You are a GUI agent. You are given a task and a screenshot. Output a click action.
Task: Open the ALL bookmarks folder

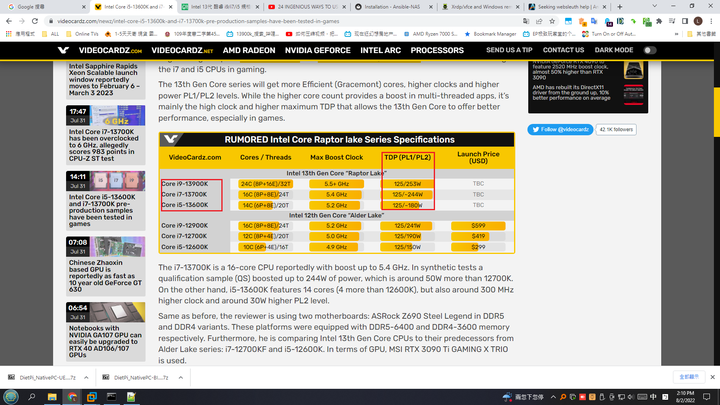[51, 34]
